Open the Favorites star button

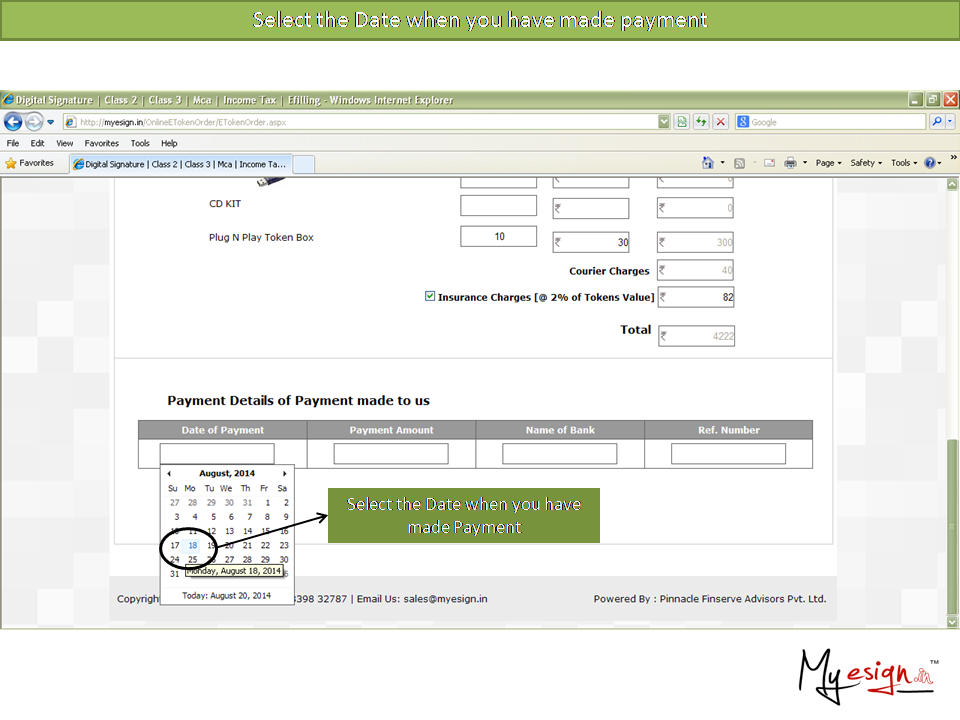tap(30, 163)
